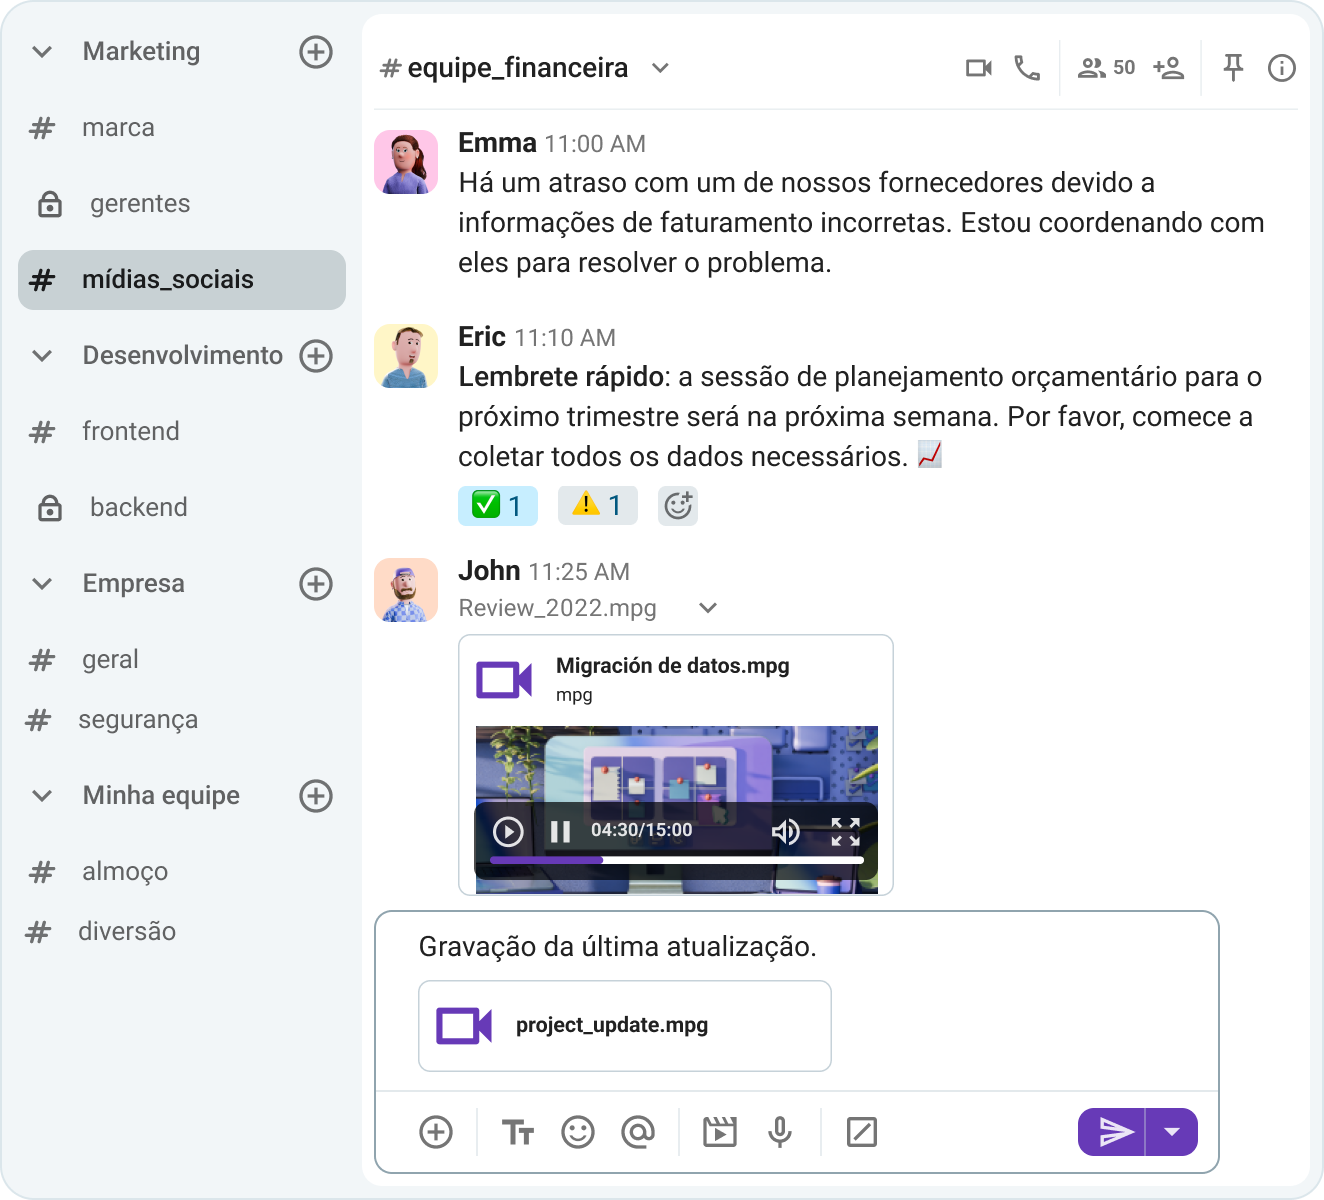The image size is (1324, 1200).
Task: Pause the video with the pause button
Action: point(560,831)
